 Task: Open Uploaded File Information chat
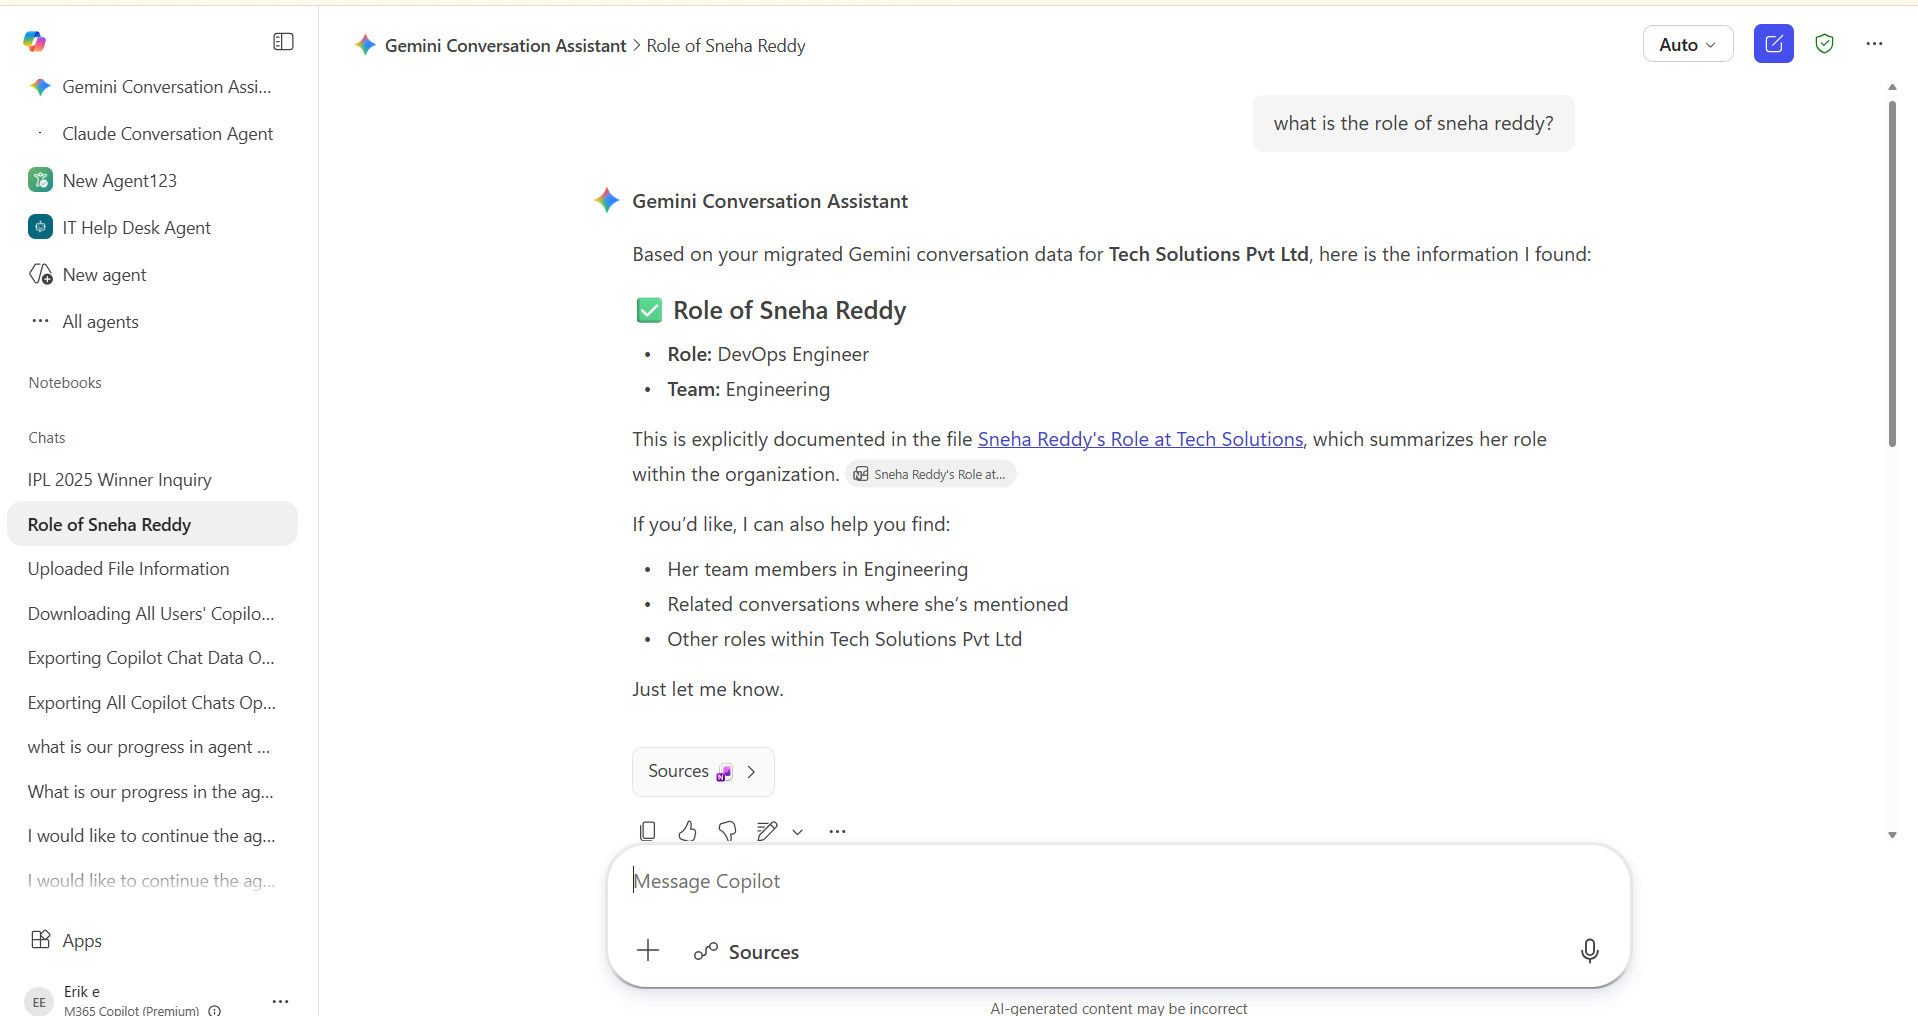(x=152, y=569)
